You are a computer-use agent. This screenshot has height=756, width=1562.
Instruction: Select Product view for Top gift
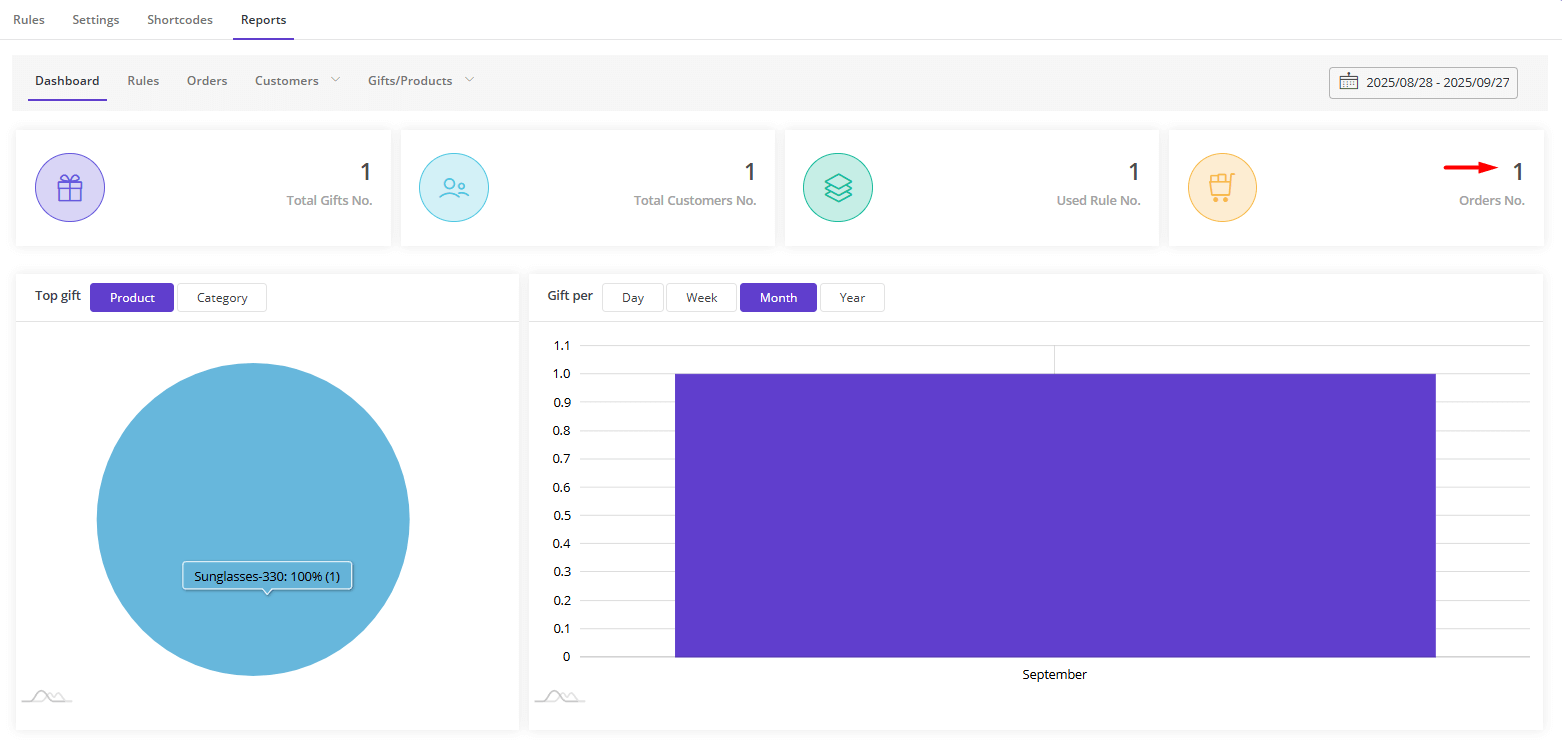pos(132,298)
